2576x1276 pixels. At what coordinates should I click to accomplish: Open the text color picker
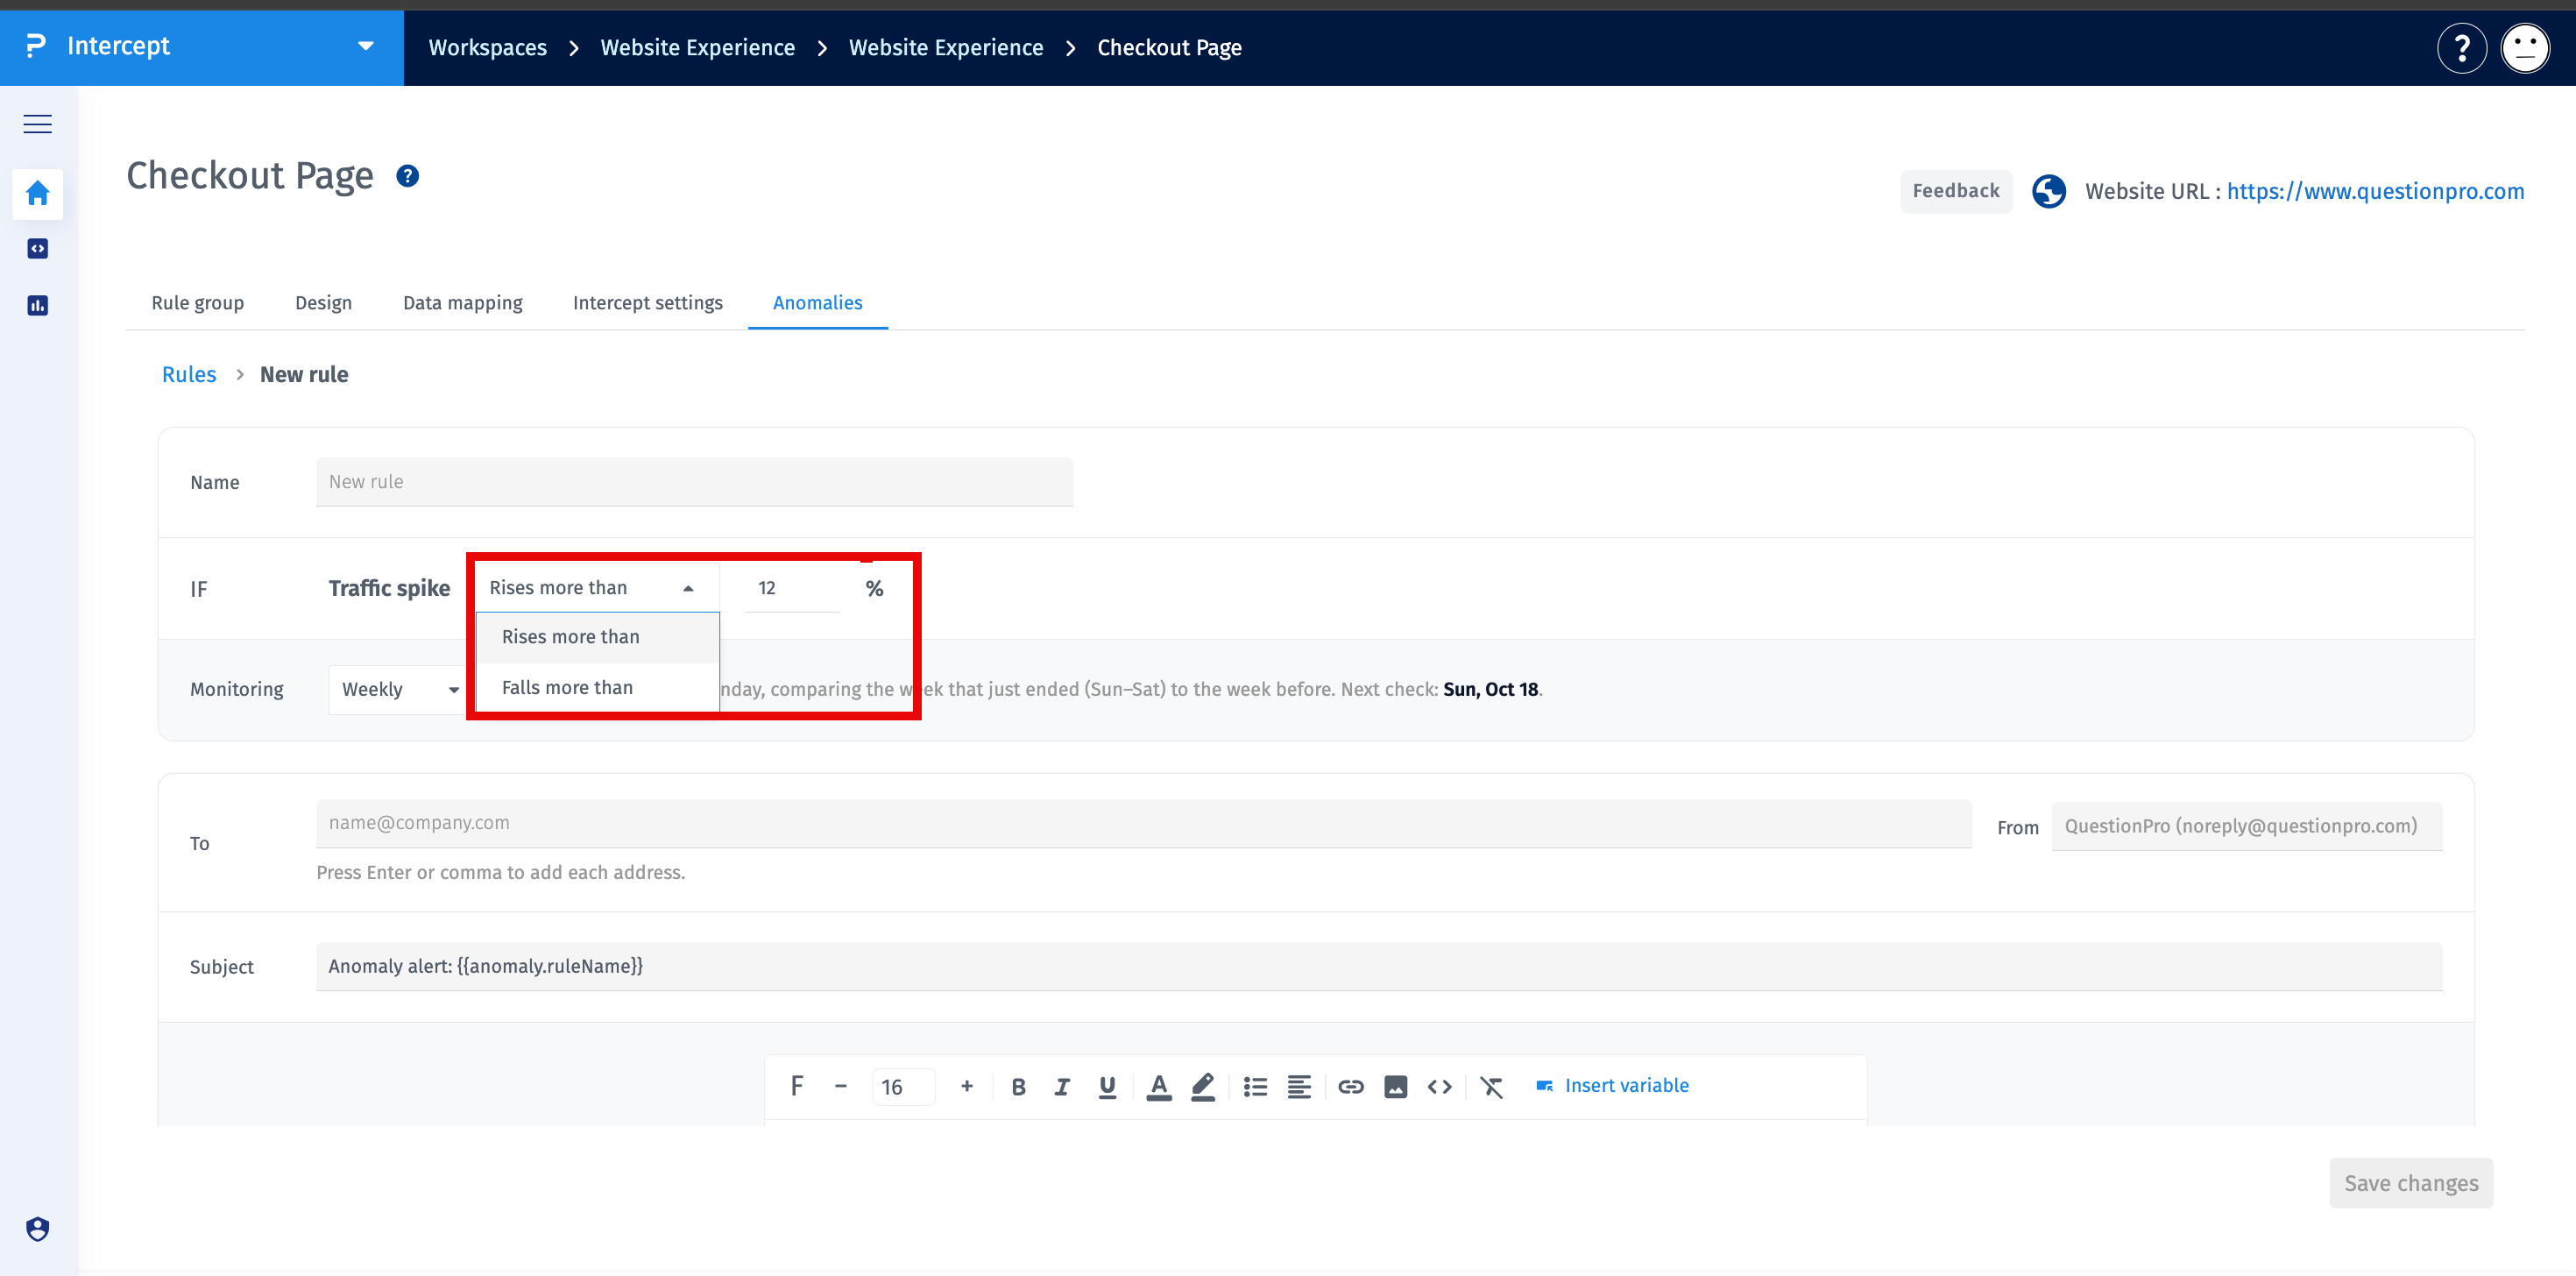click(1159, 1086)
